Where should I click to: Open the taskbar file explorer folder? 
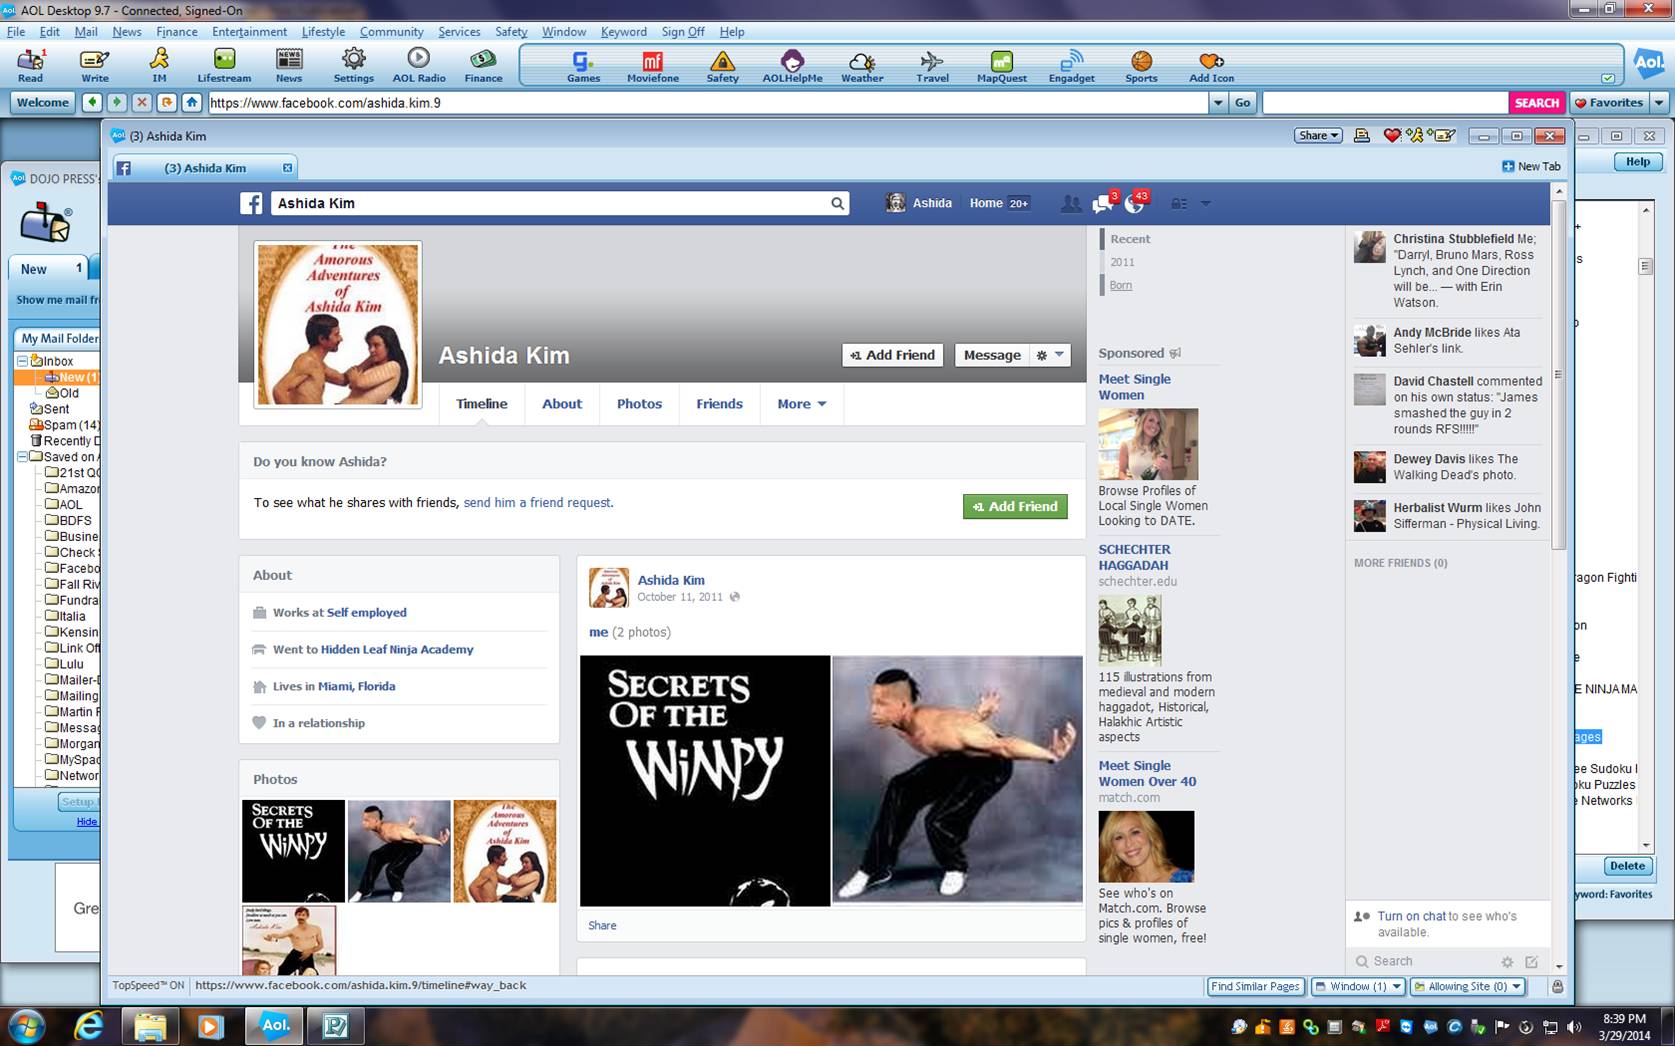tap(150, 1027)
